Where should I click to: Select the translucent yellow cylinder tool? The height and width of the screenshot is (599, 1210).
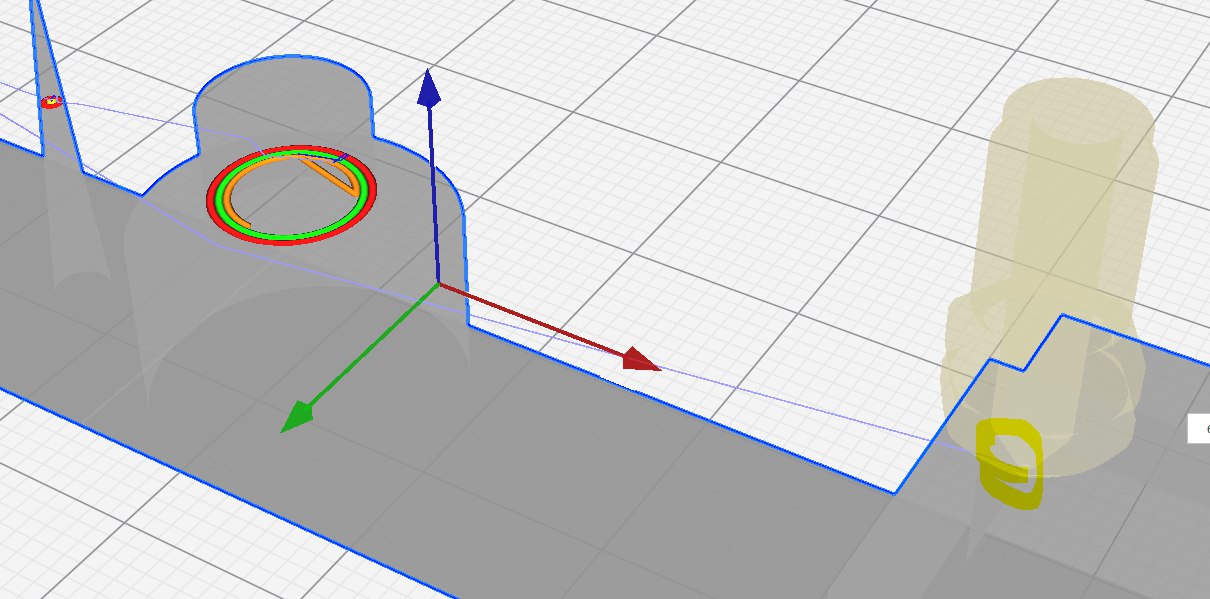point(1050,275)
